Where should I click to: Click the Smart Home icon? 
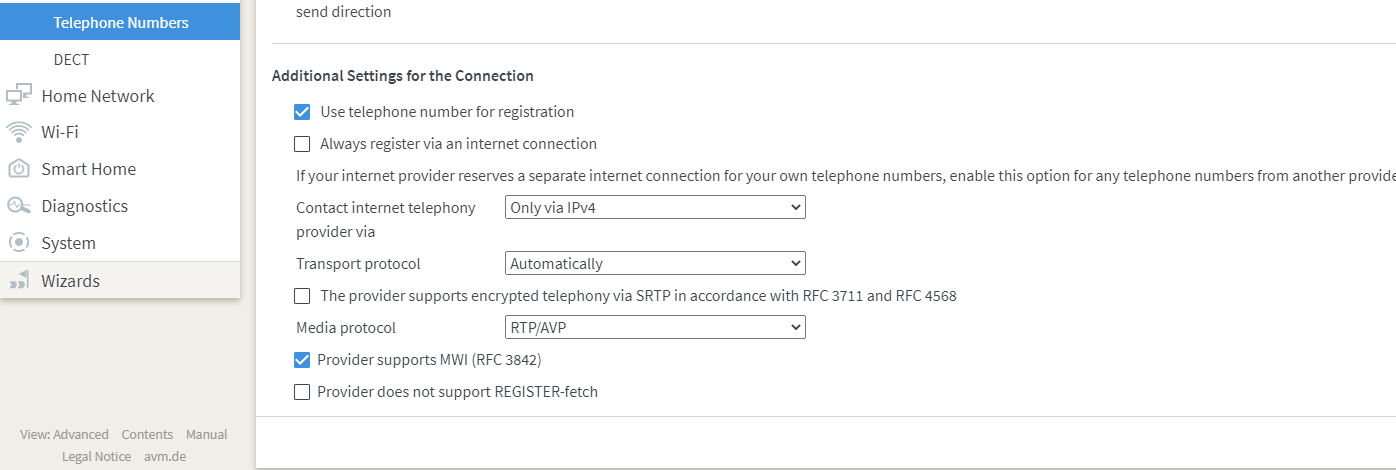tap(18, 169)
